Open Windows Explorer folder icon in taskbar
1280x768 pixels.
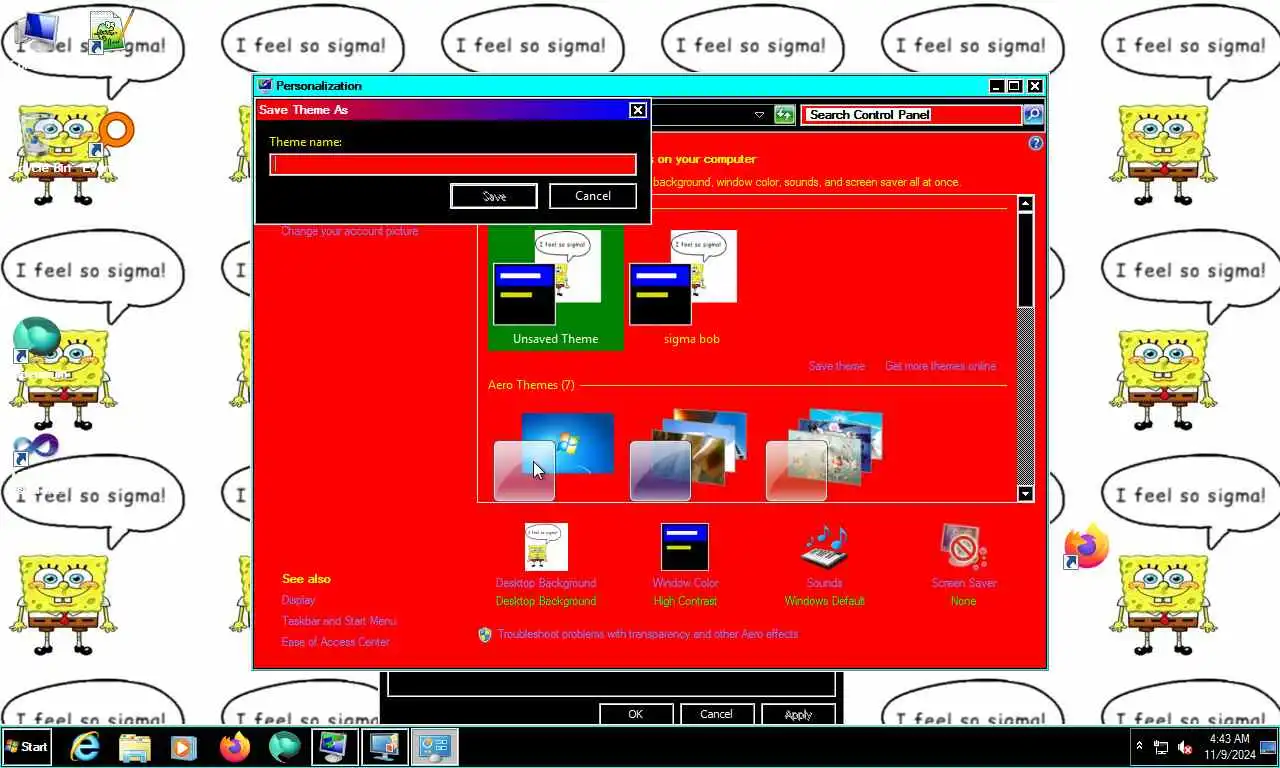[135, 747]
